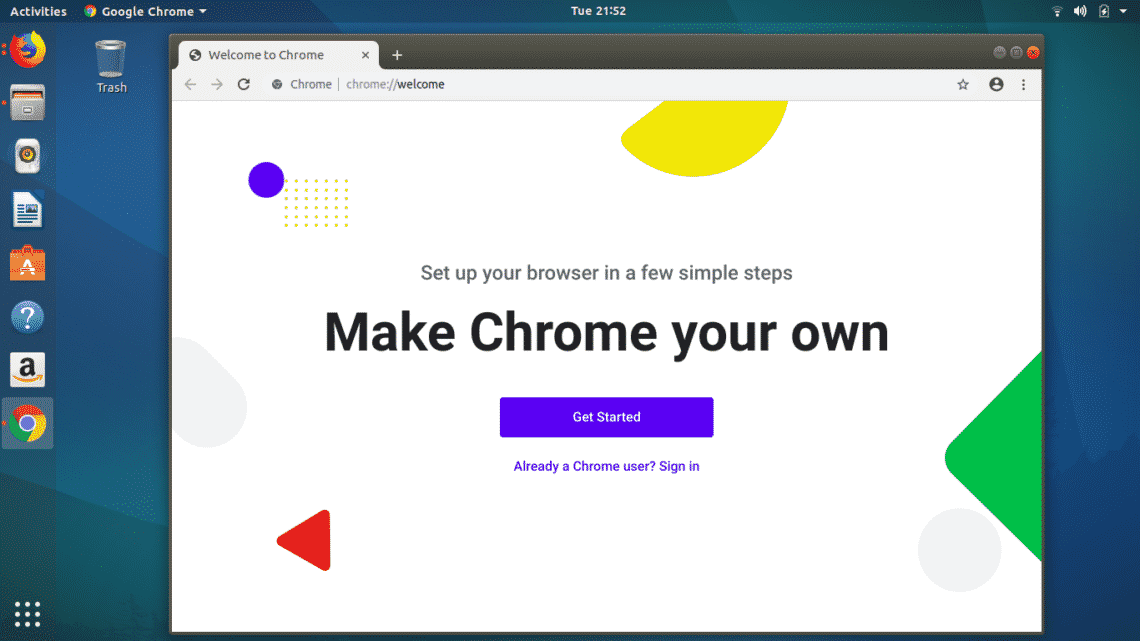Viewport: 1140px width, 641px height.
Task: Reload the page with the refresh icon
Action: pyautogui.click(x=244, y=84)
